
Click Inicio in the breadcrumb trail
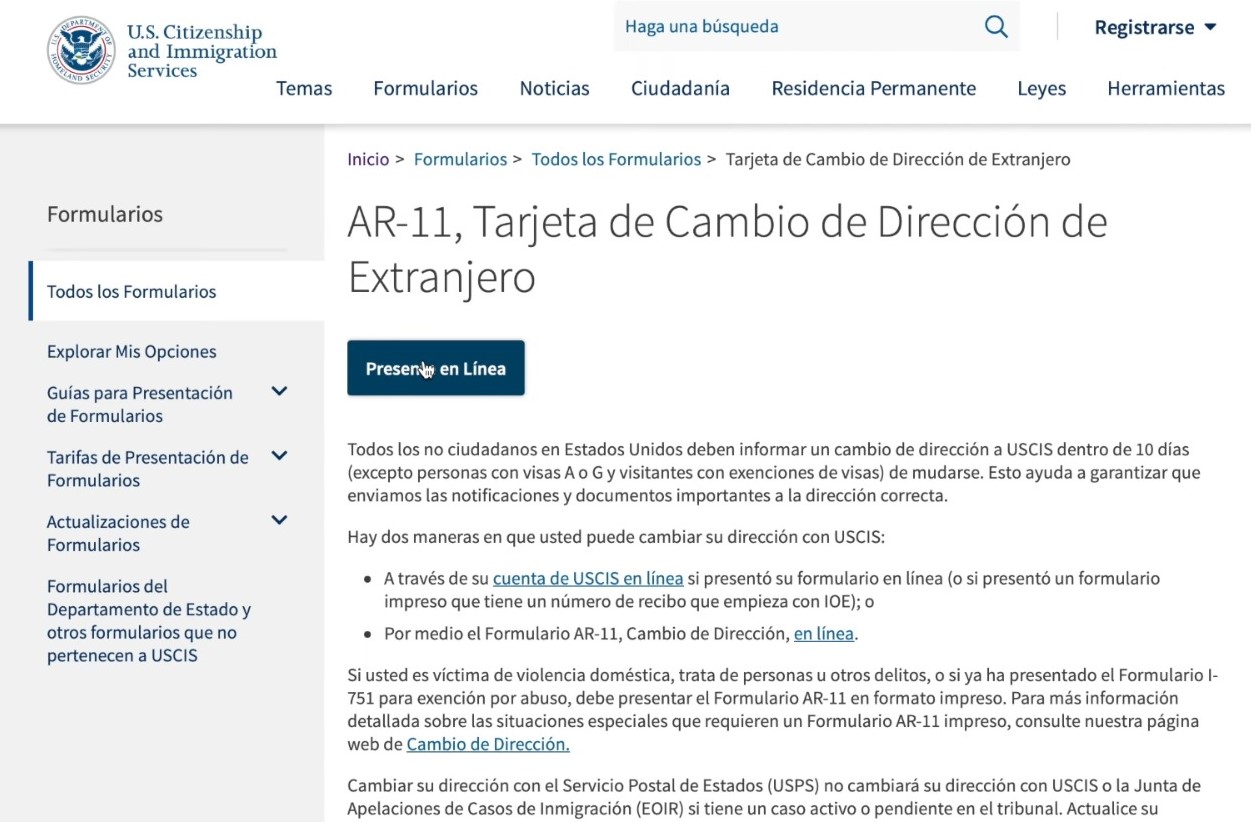(367, 159)
